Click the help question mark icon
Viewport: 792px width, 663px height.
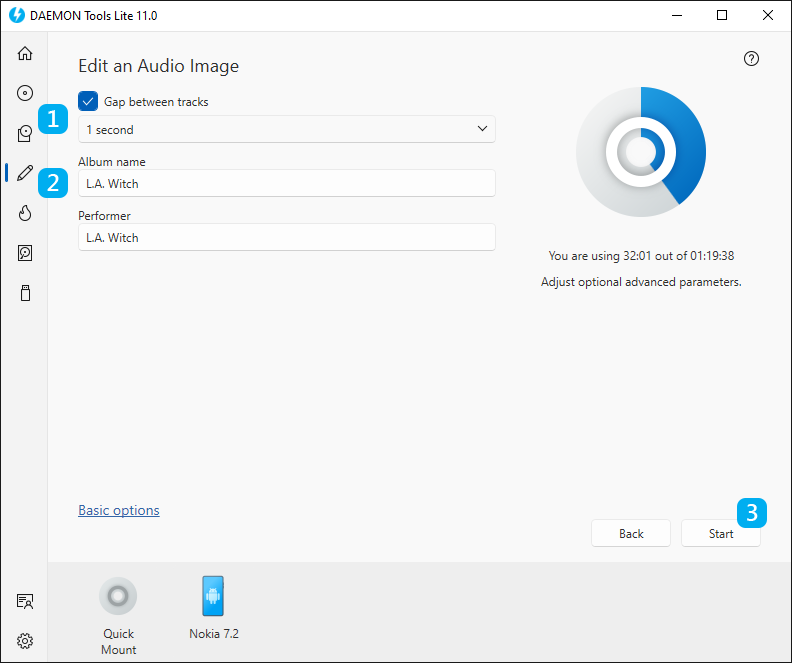[x=751, y=59]
